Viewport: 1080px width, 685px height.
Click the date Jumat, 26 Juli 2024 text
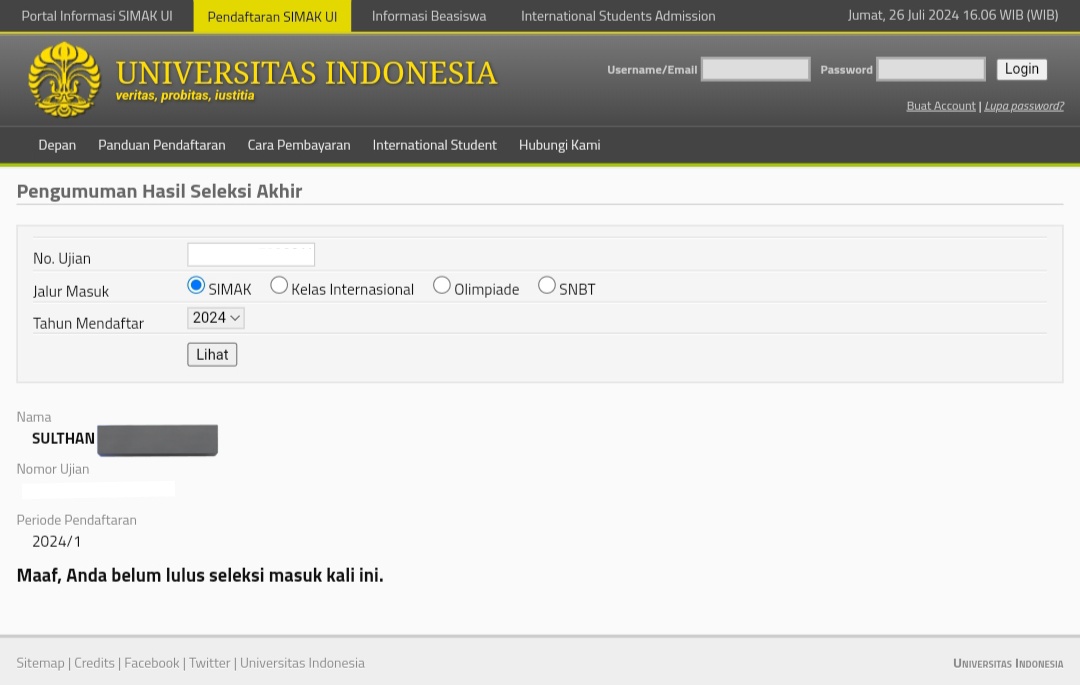[953, 15]
